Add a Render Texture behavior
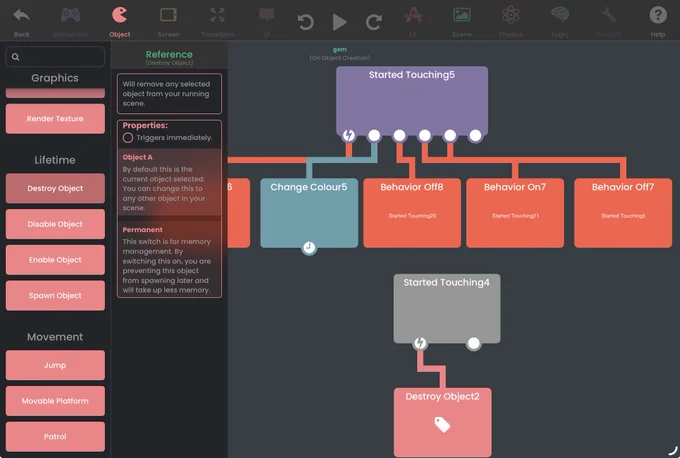The image size is (680, 458). click(x=55, y=118)
